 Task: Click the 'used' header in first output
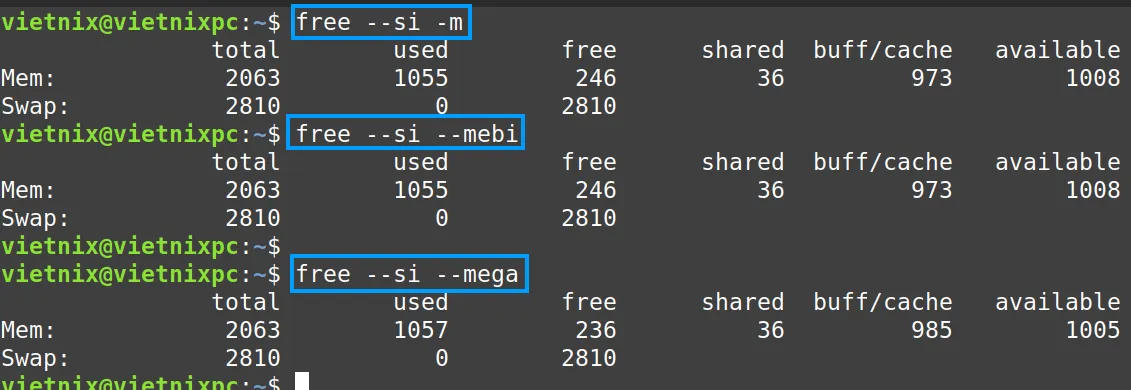click(421, 50)
